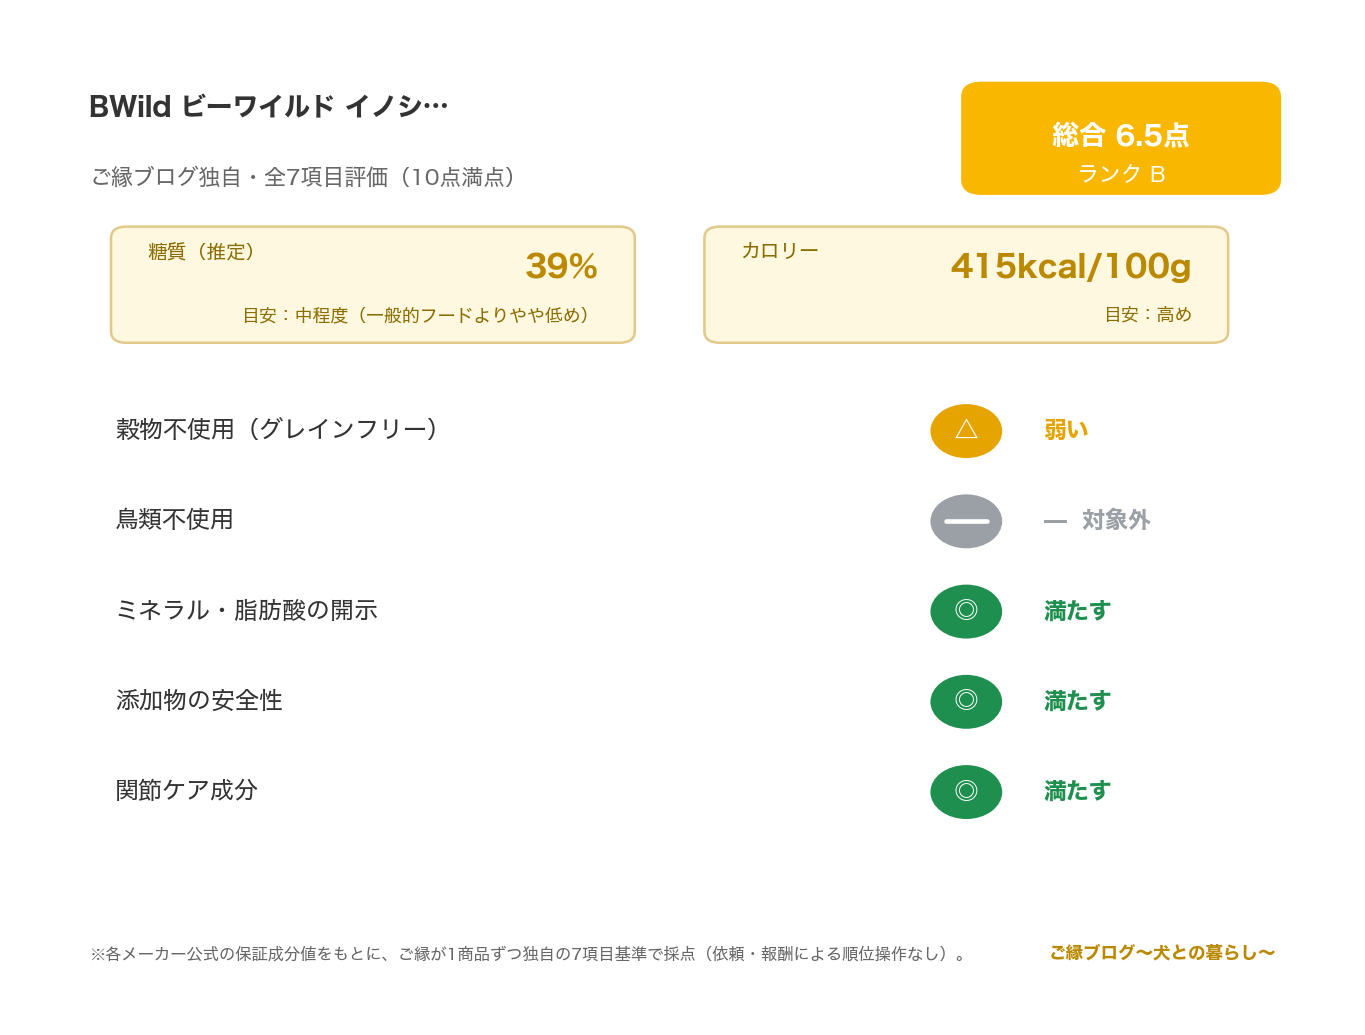Click the gray dash icon for 鳥類不使用

[x=966, y=521]
